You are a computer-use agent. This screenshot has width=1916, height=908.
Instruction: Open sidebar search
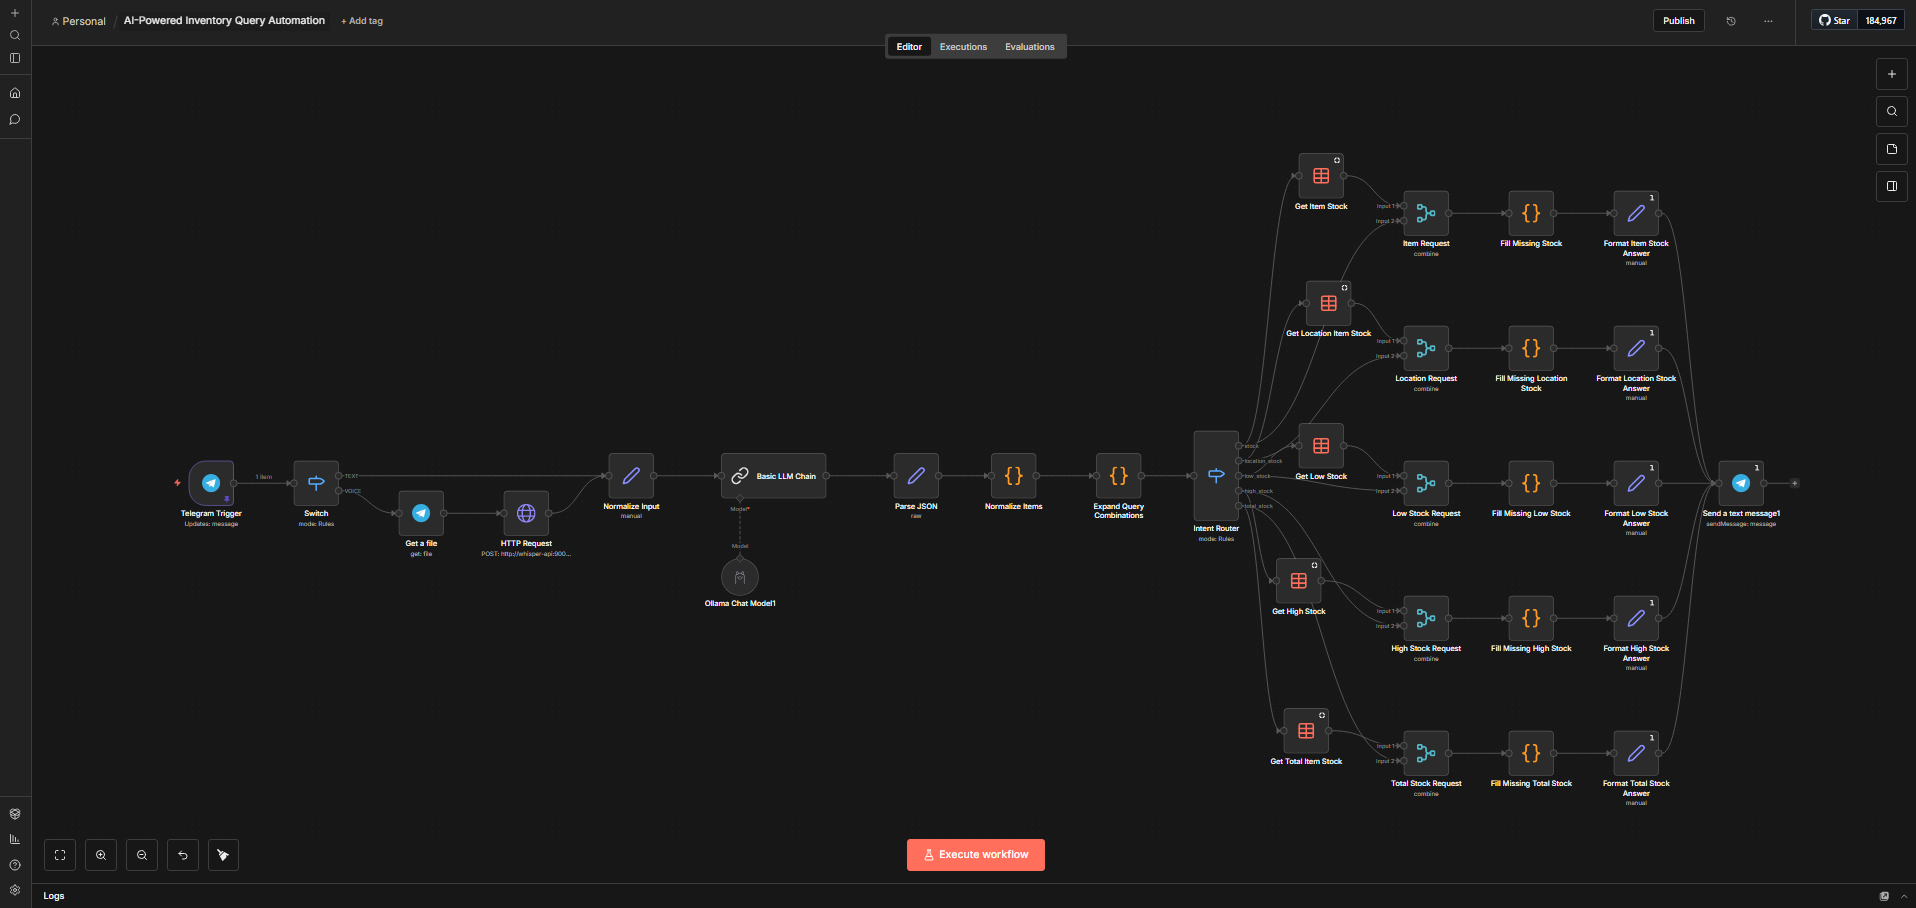15,35
